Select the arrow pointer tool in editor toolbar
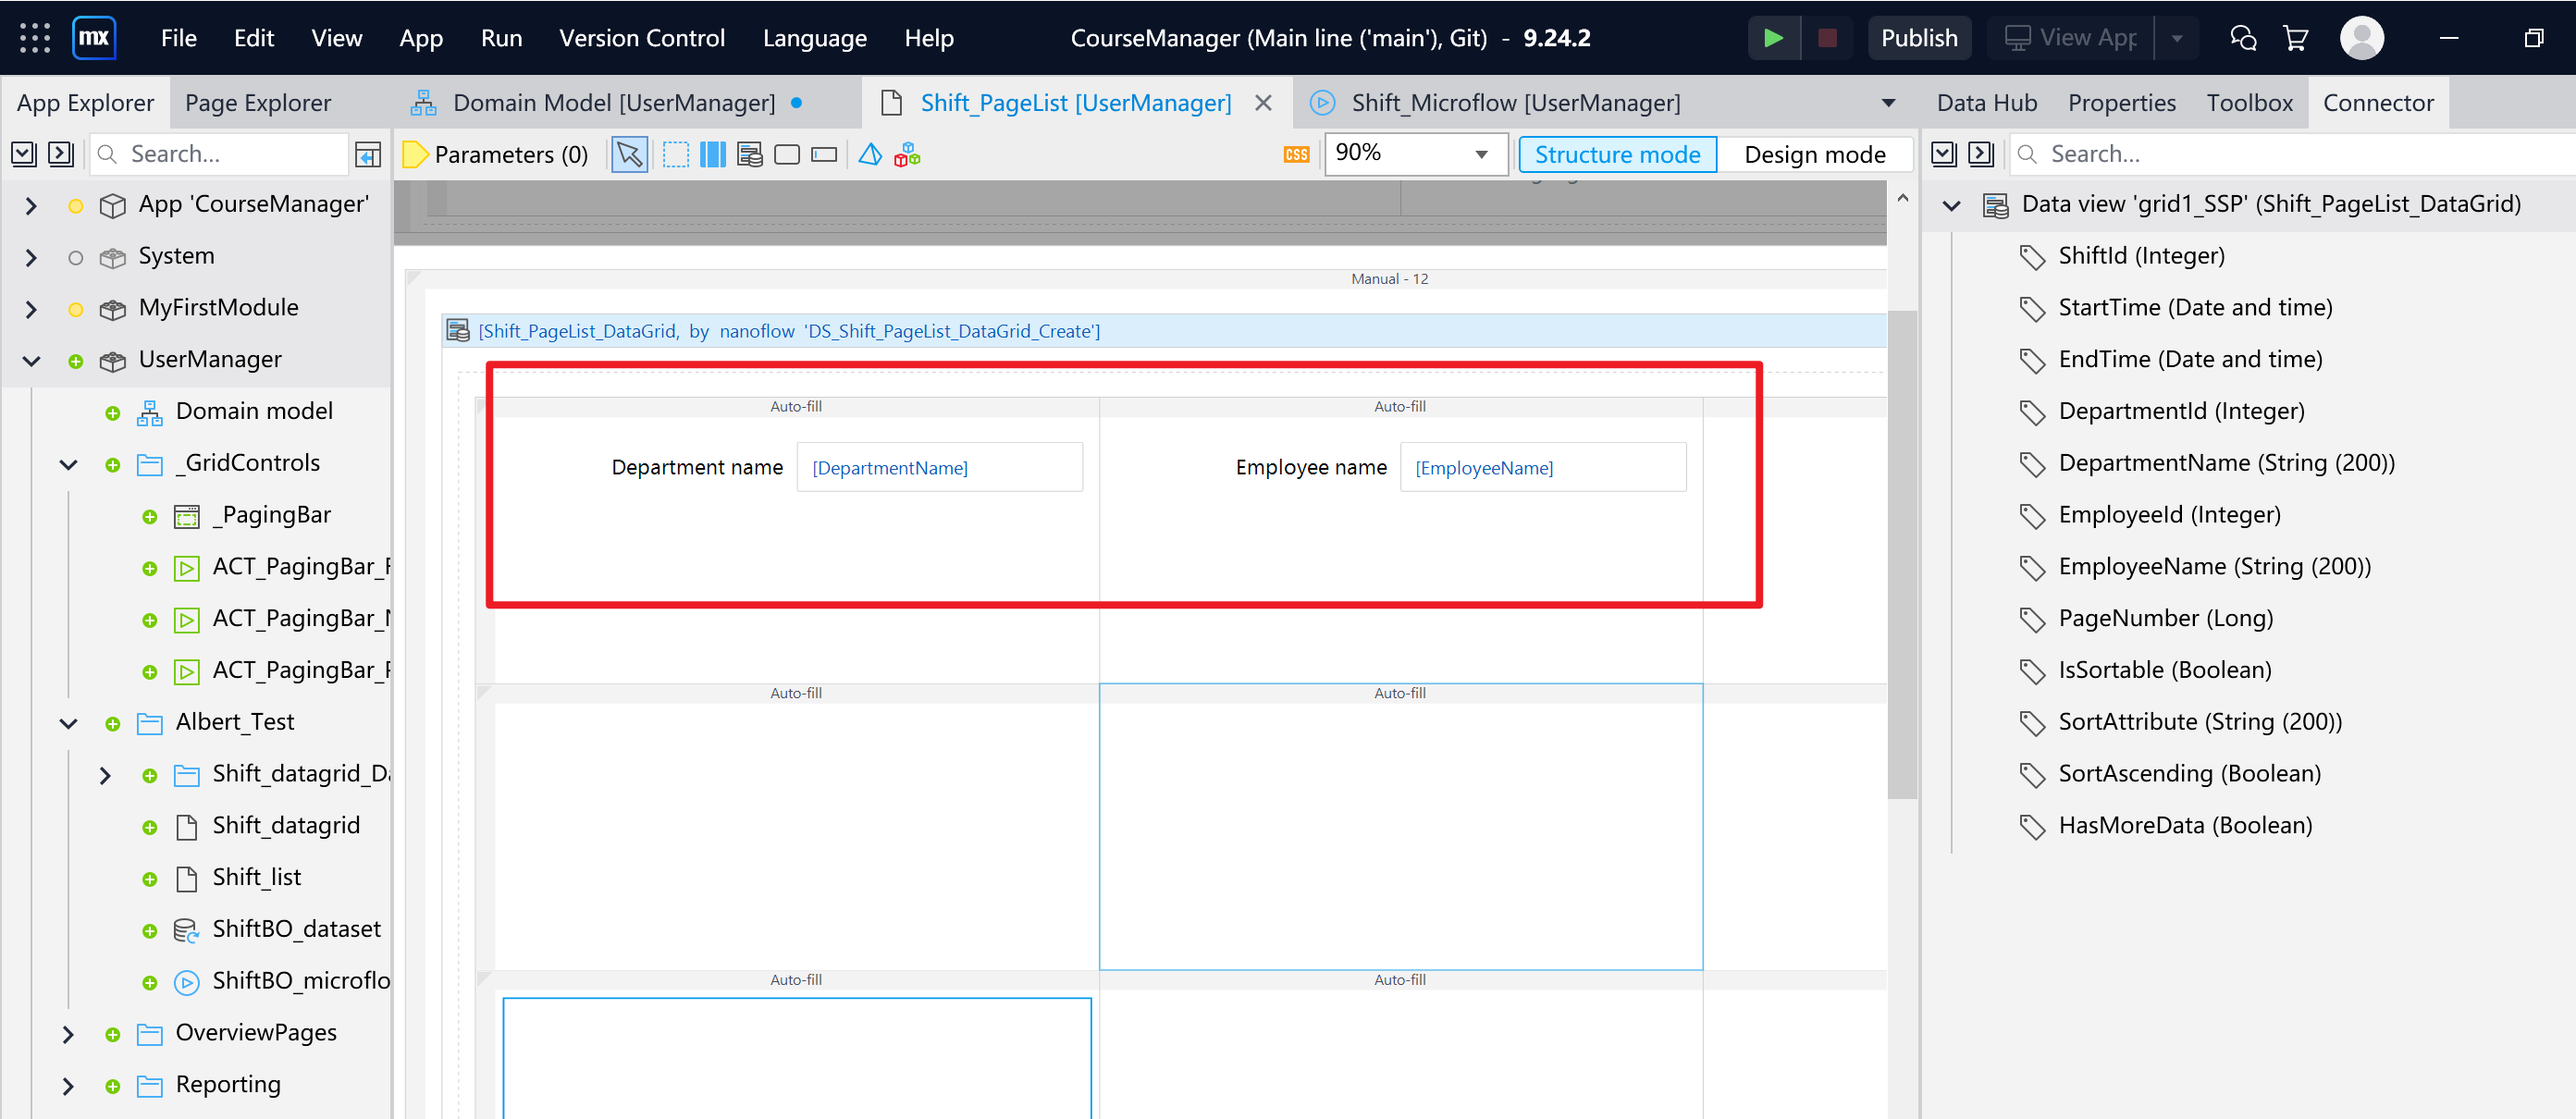The image size is (2576, 1119). [629, 154]
